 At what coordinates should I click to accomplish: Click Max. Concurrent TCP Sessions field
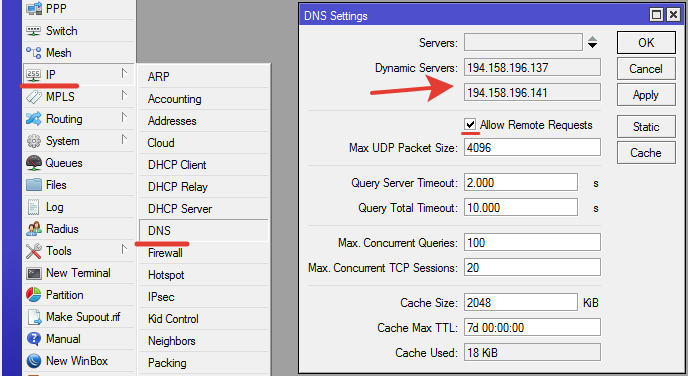(532, 267)
